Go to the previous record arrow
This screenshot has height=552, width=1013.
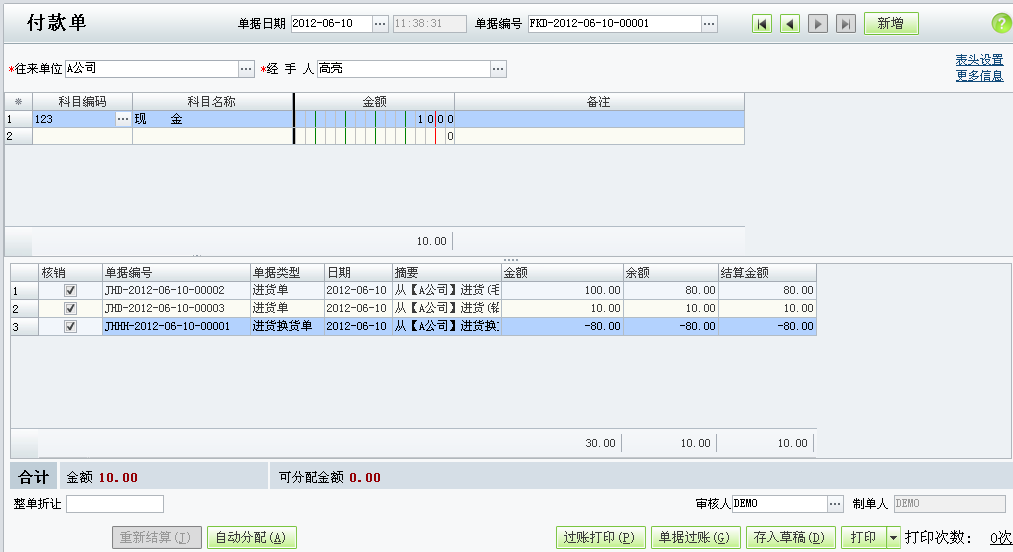click(x=789, y=24)
